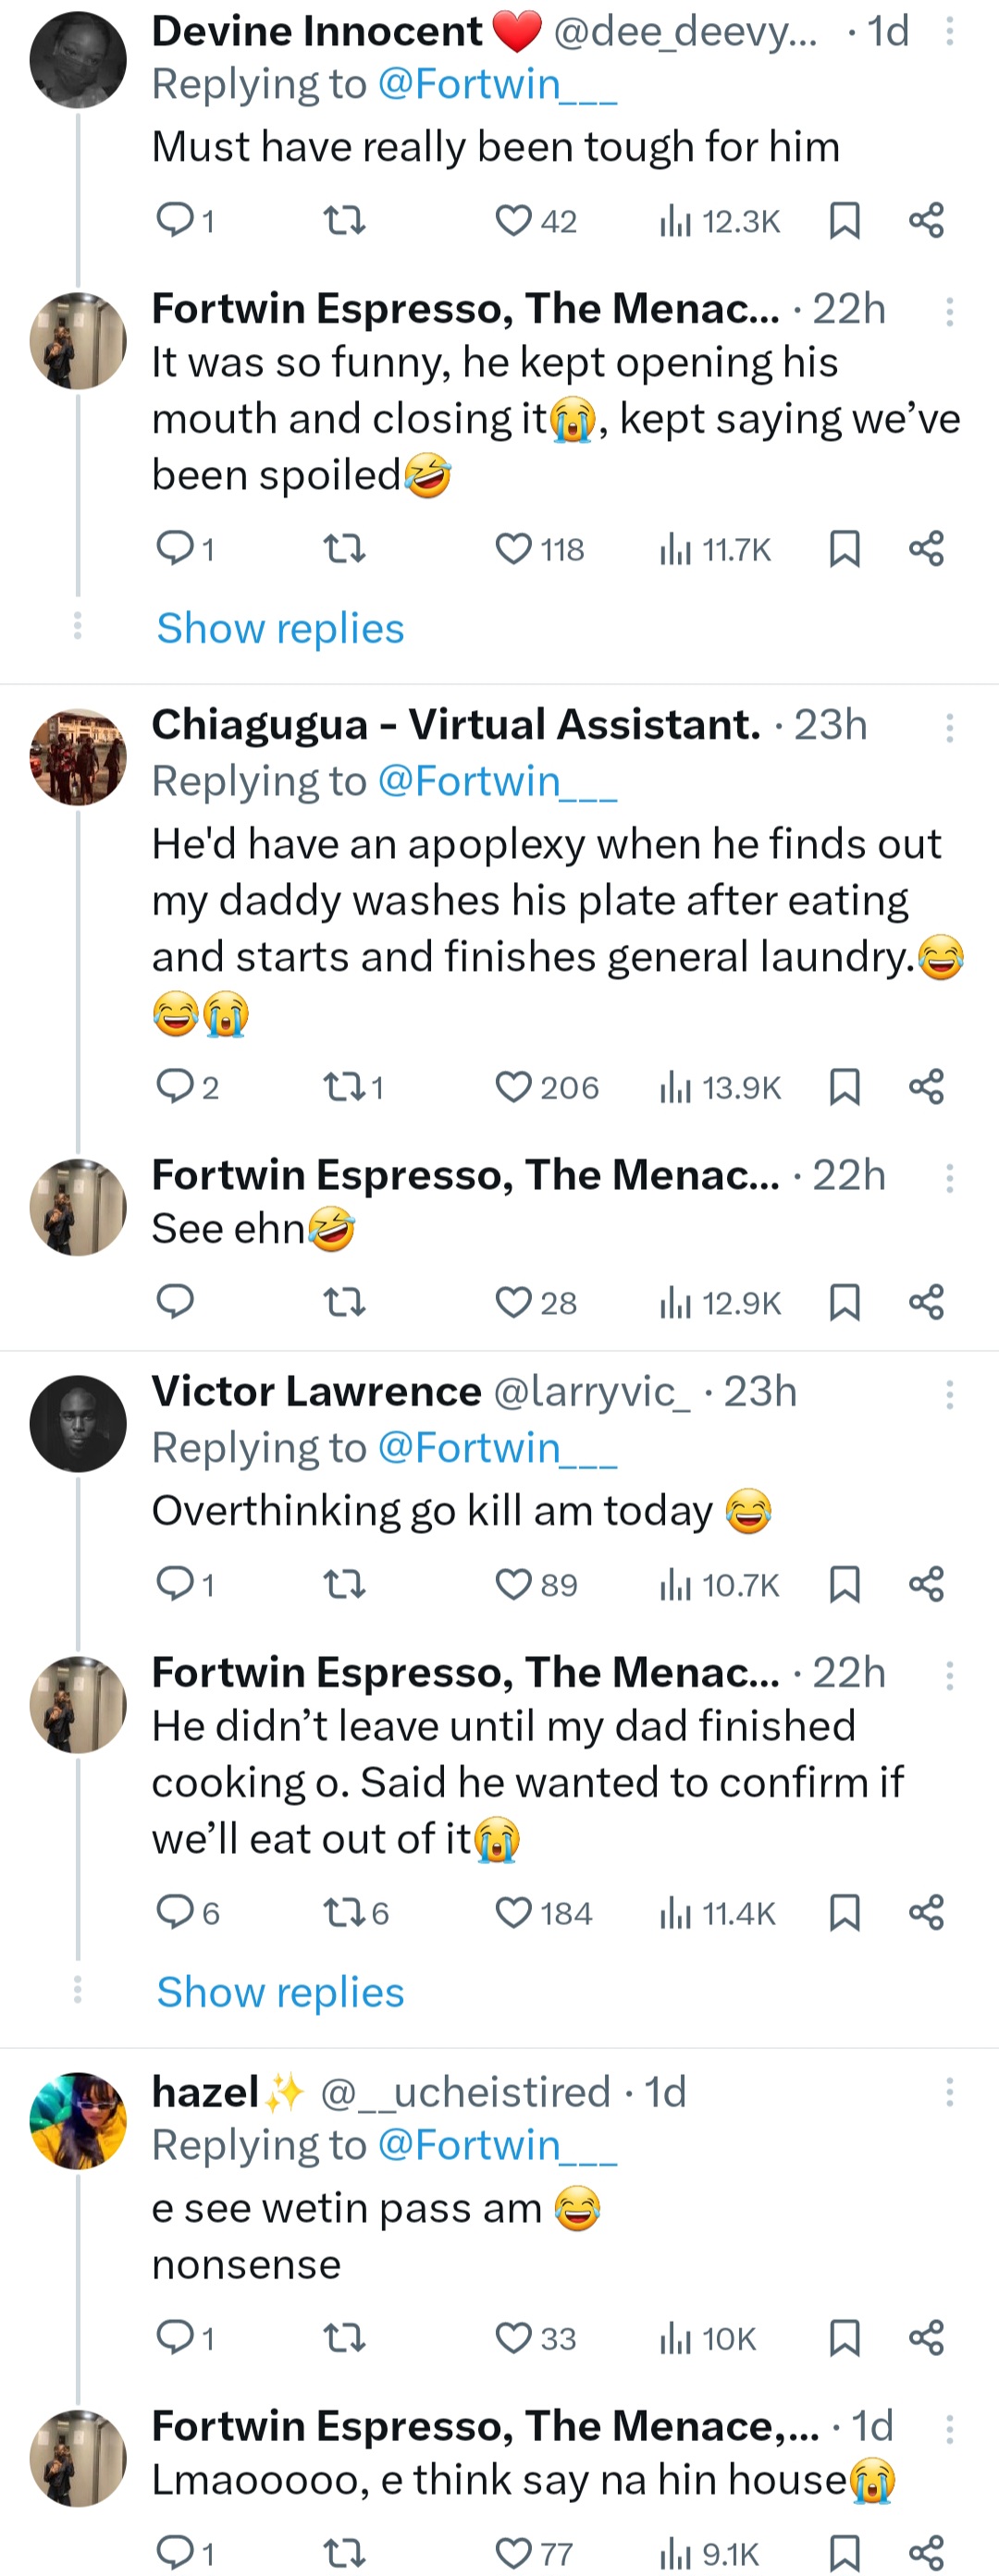
Task: Bookmark hazel's 'e see wetin pass am' reply
Action: pos(845,2337)
